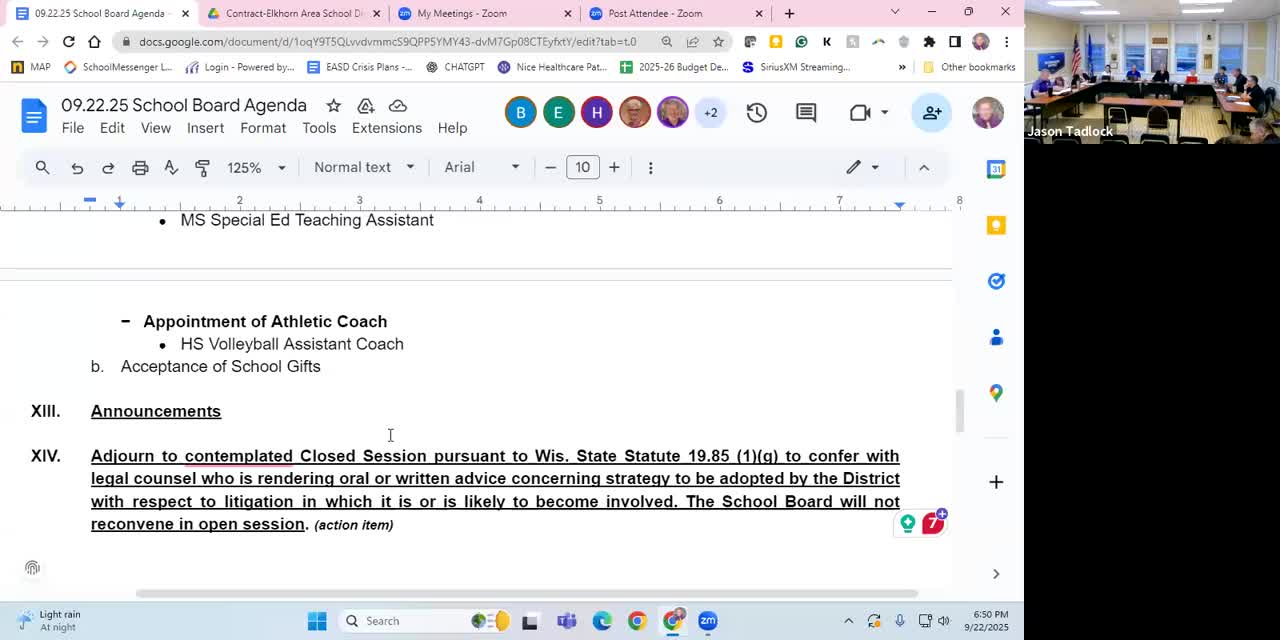Open Google Docs home via the blue document icon
1280x640 pixels.
click(34, 116)
